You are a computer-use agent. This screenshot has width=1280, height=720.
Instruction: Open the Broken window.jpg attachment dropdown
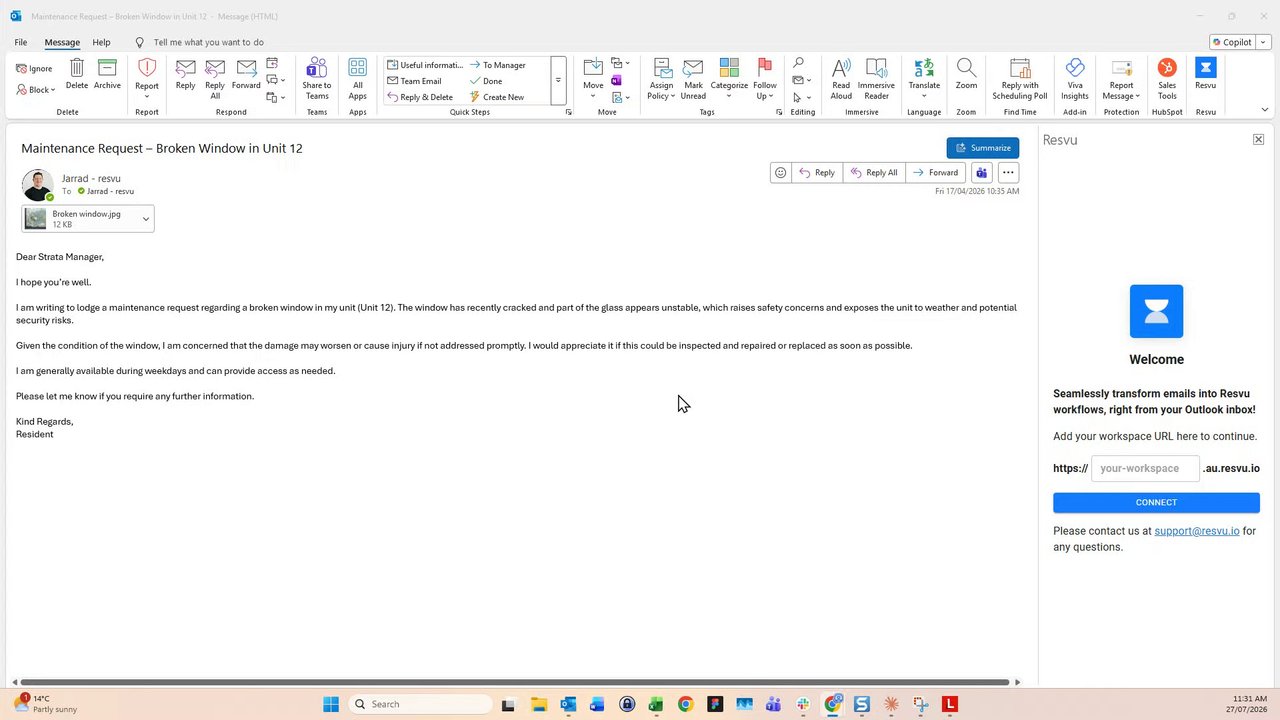146,219
